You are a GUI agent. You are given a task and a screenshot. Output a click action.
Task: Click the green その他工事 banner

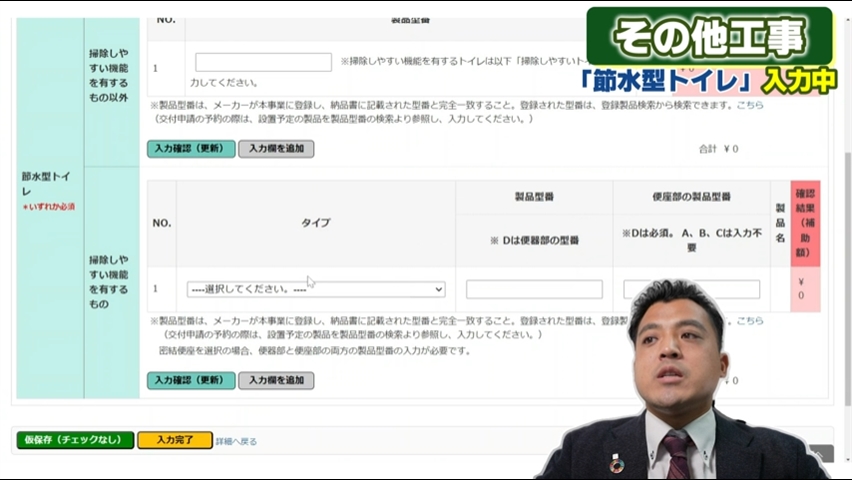click(x=708, y=38)
